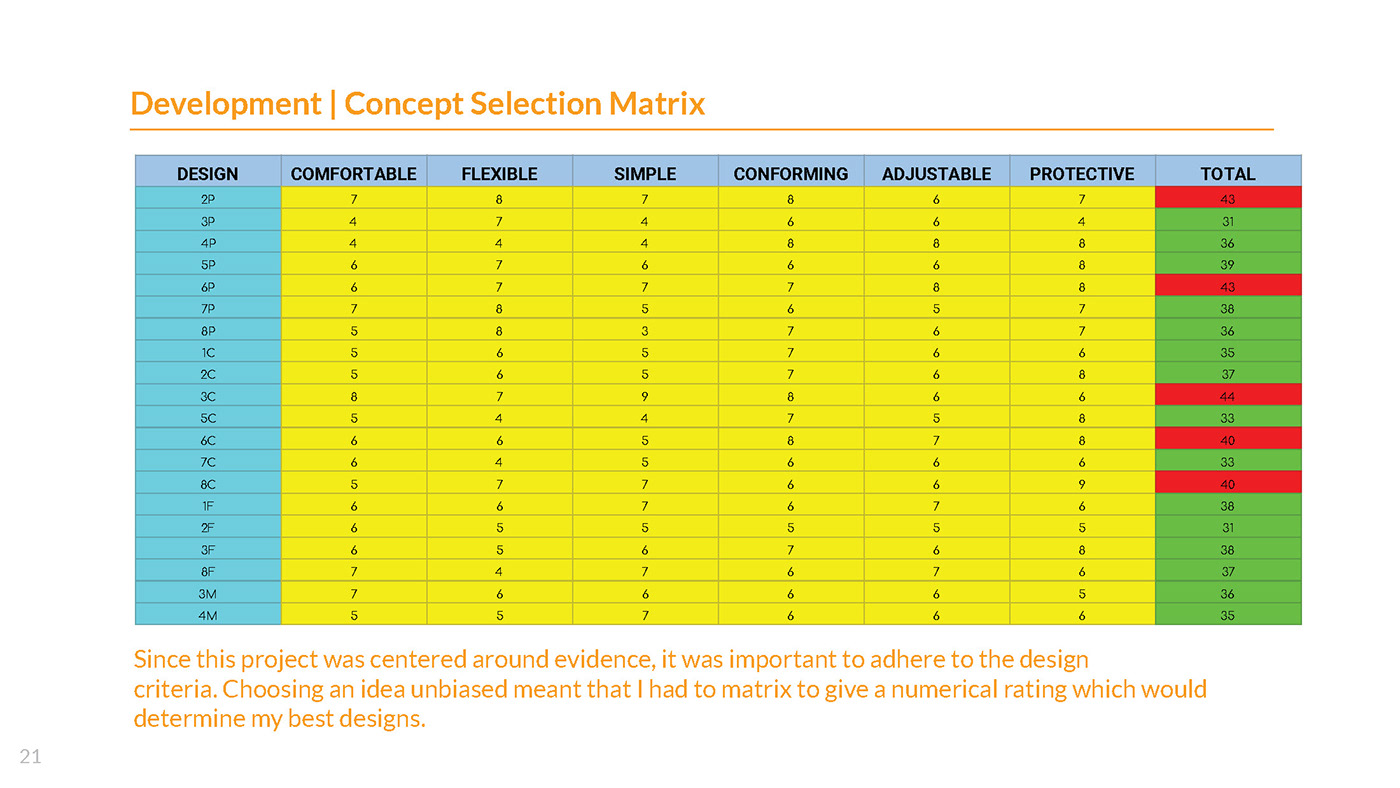Click the 8C row red total cell

click(1228, 484)
